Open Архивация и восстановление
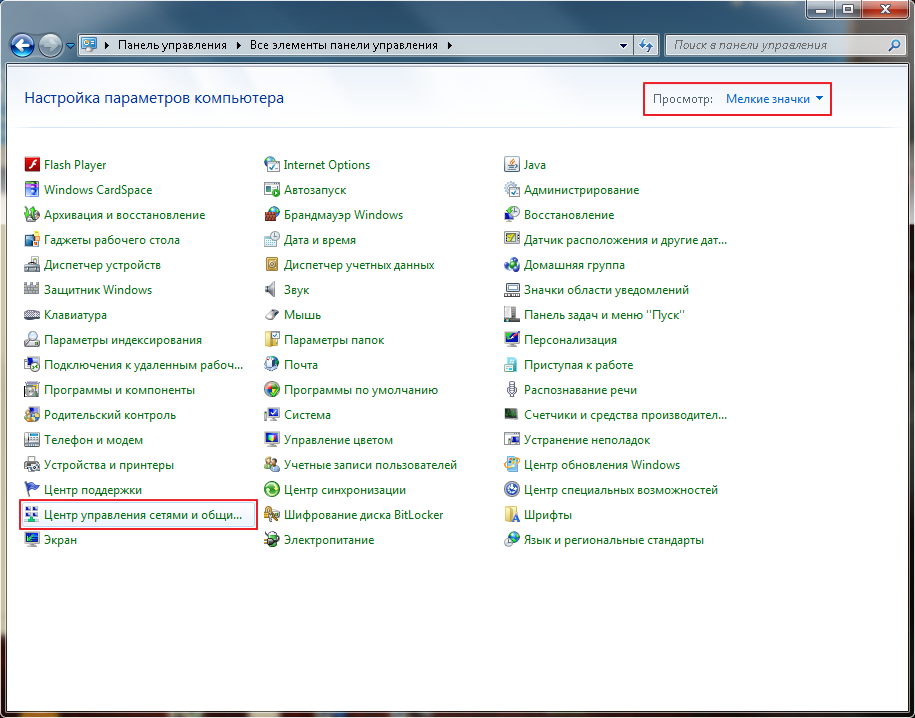Viewport: 915px width, 718px height. pos(115,215)
